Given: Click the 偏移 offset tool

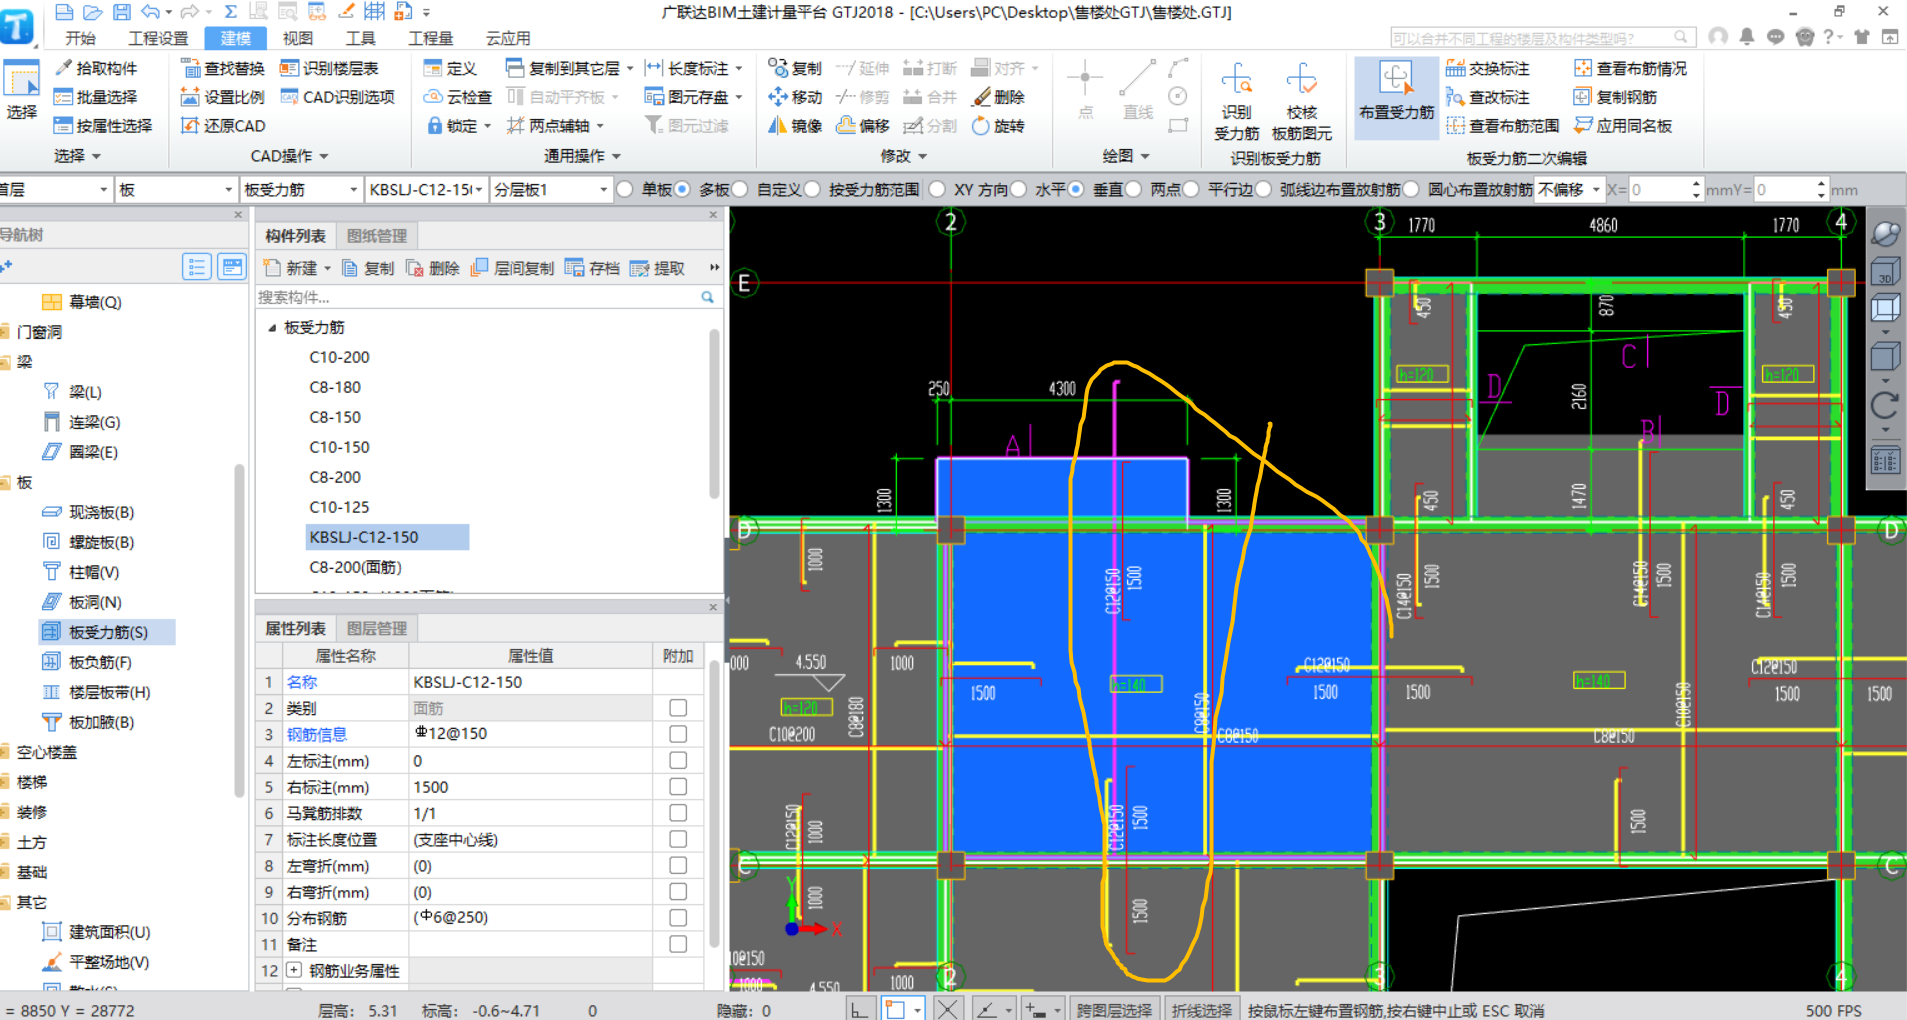Looking at the screenshot, I should 862,126.
